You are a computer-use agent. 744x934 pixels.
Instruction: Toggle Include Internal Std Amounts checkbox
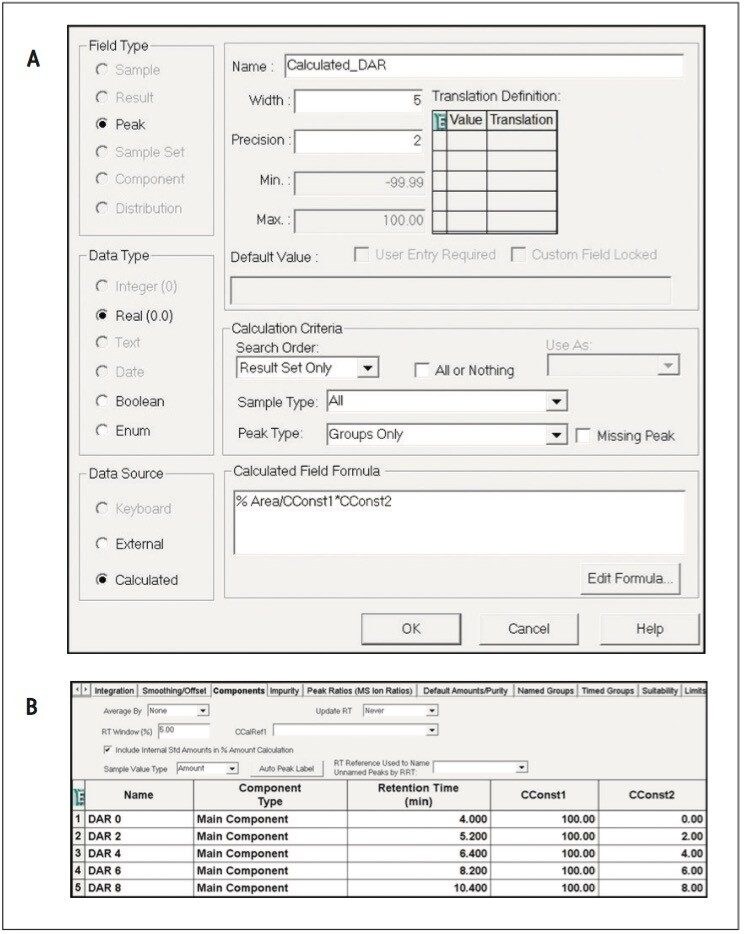point(107,749)
